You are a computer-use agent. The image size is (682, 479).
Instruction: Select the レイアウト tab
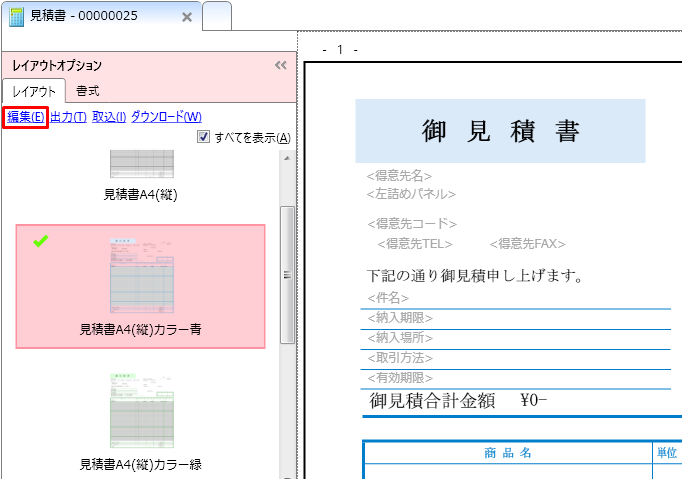34,91
